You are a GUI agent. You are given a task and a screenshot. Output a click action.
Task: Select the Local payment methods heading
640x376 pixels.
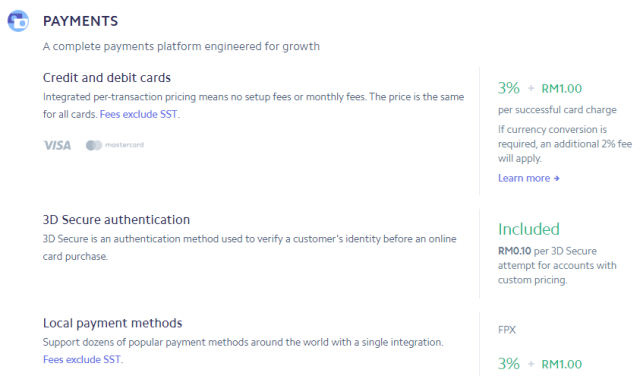113,323
